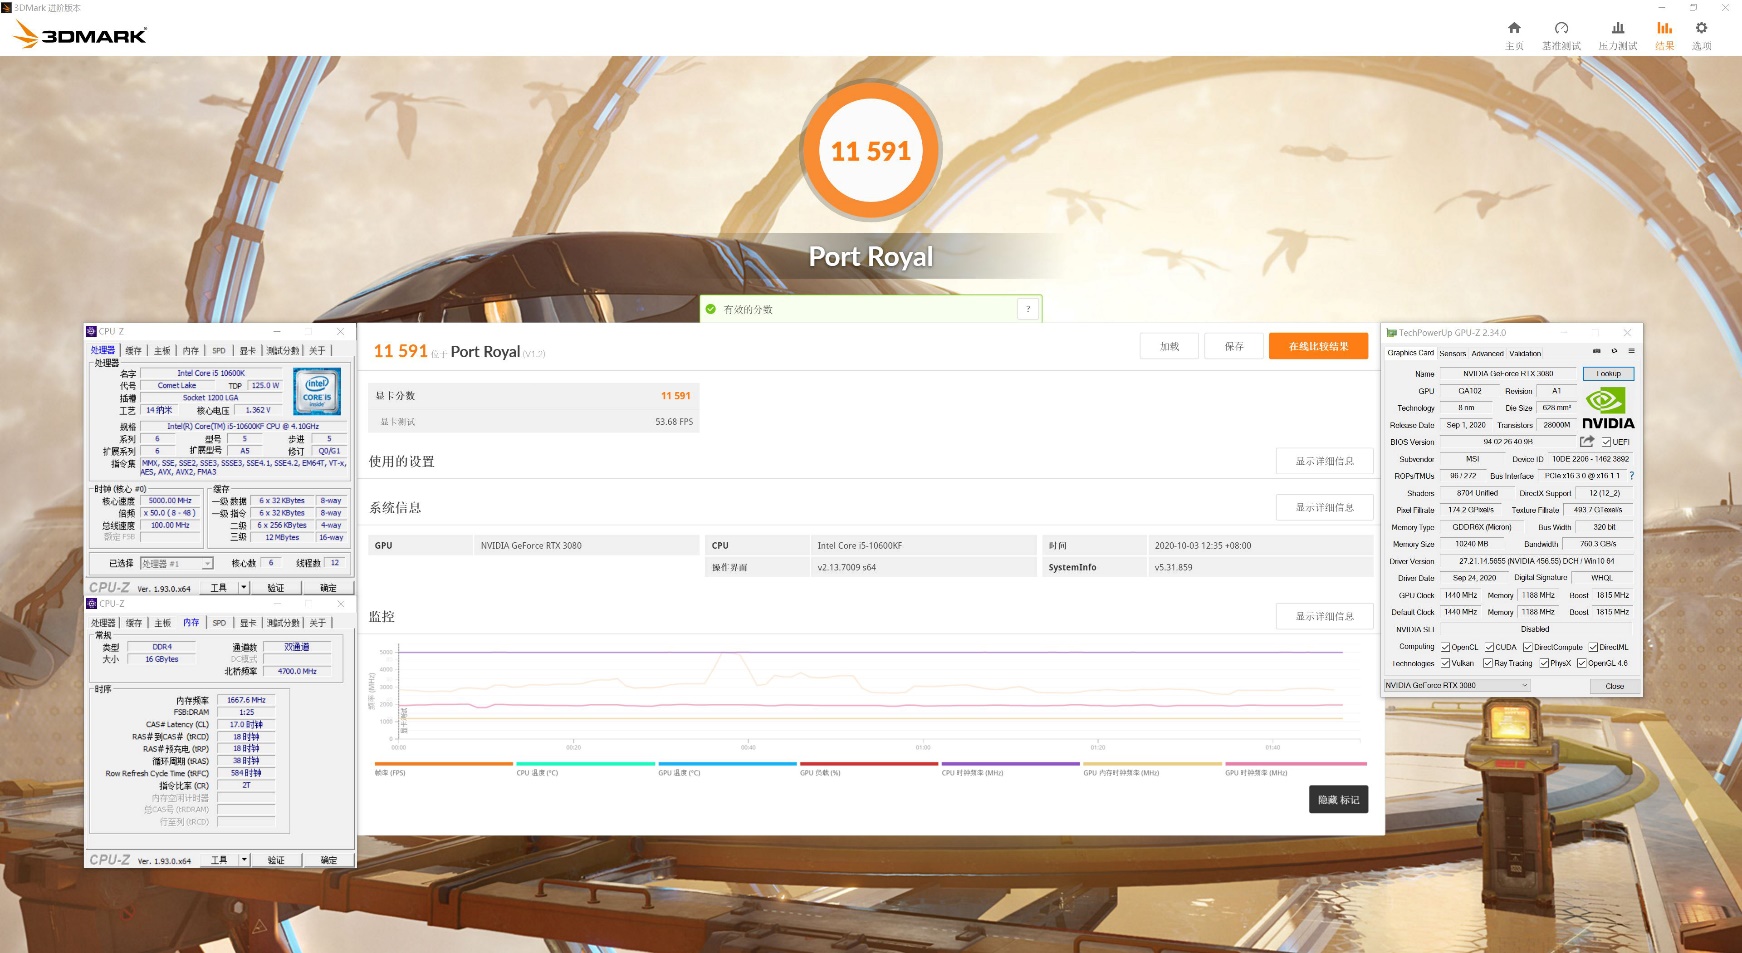Click the lower CPU-Z window title icon
Screen dimensions: 1742x953
92,603
